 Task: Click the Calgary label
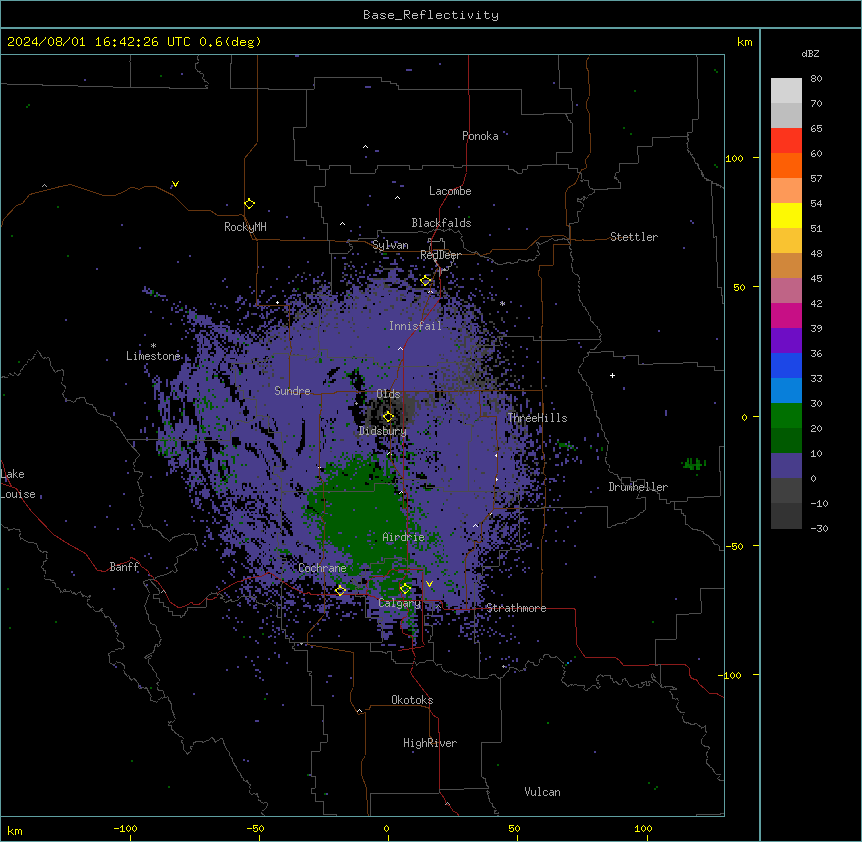tap(400, 603)
